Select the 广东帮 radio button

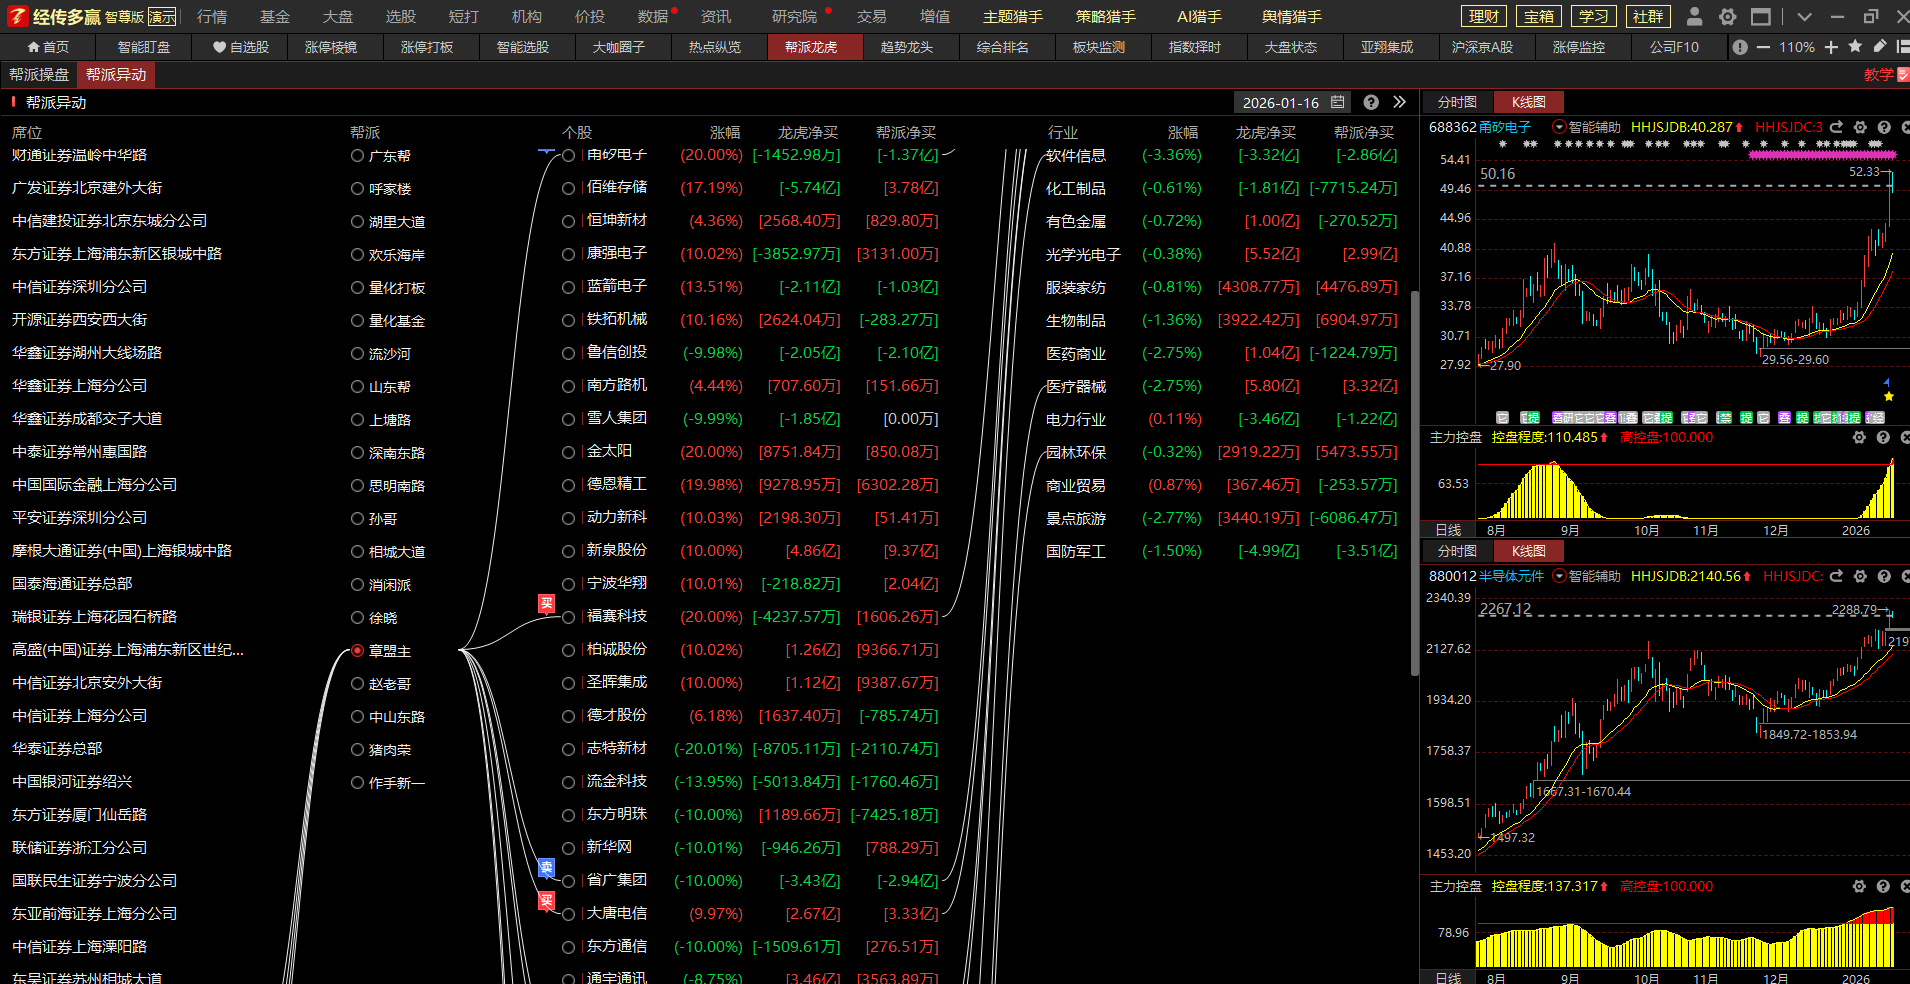coord(357,156)
